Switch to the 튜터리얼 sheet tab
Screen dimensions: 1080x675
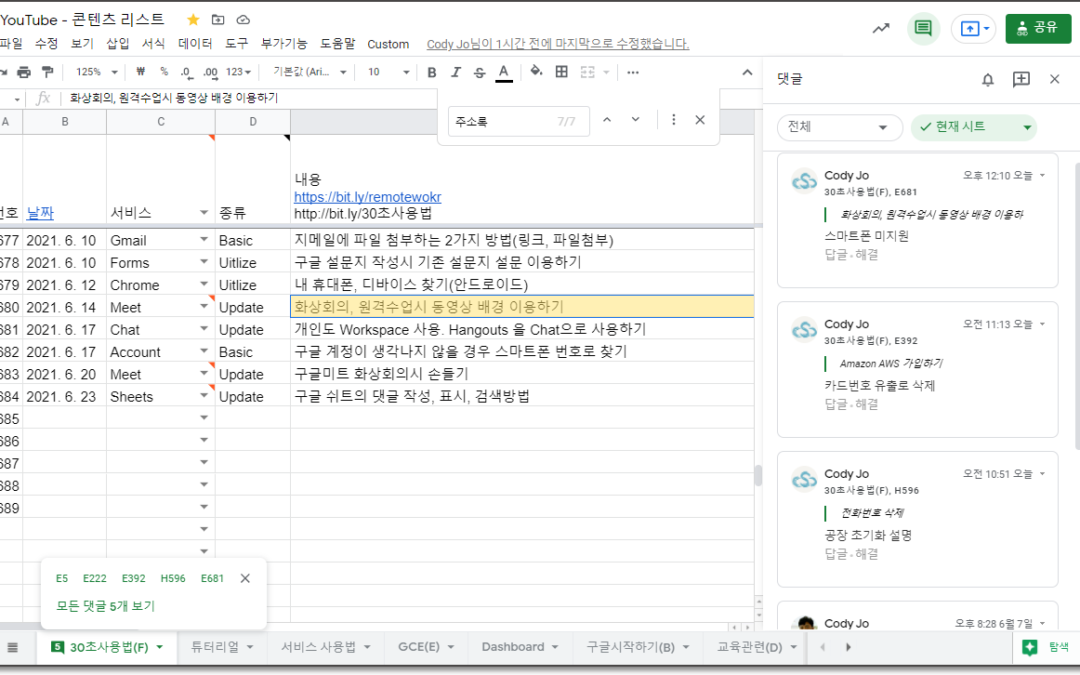[222, 647]
